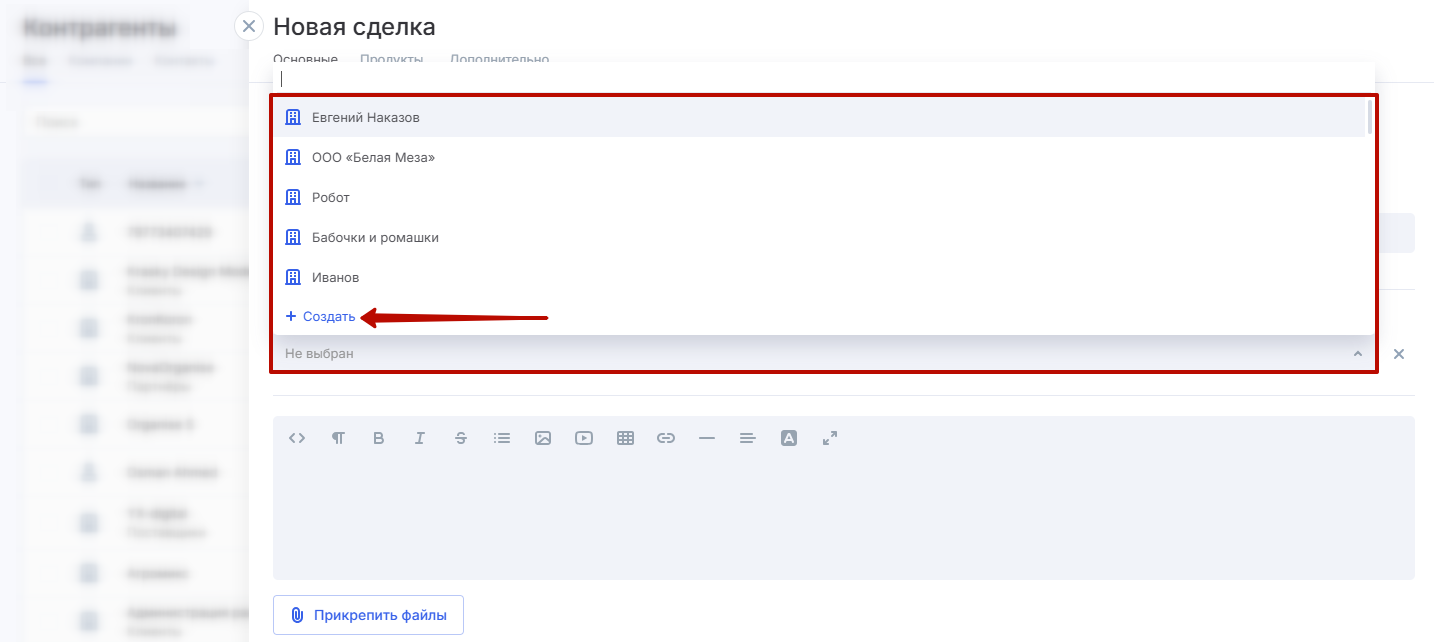Choose 'Бабочки и ромашки' in the list
The width and height of the screenshot is (1434, 642).
click(375, 237)
